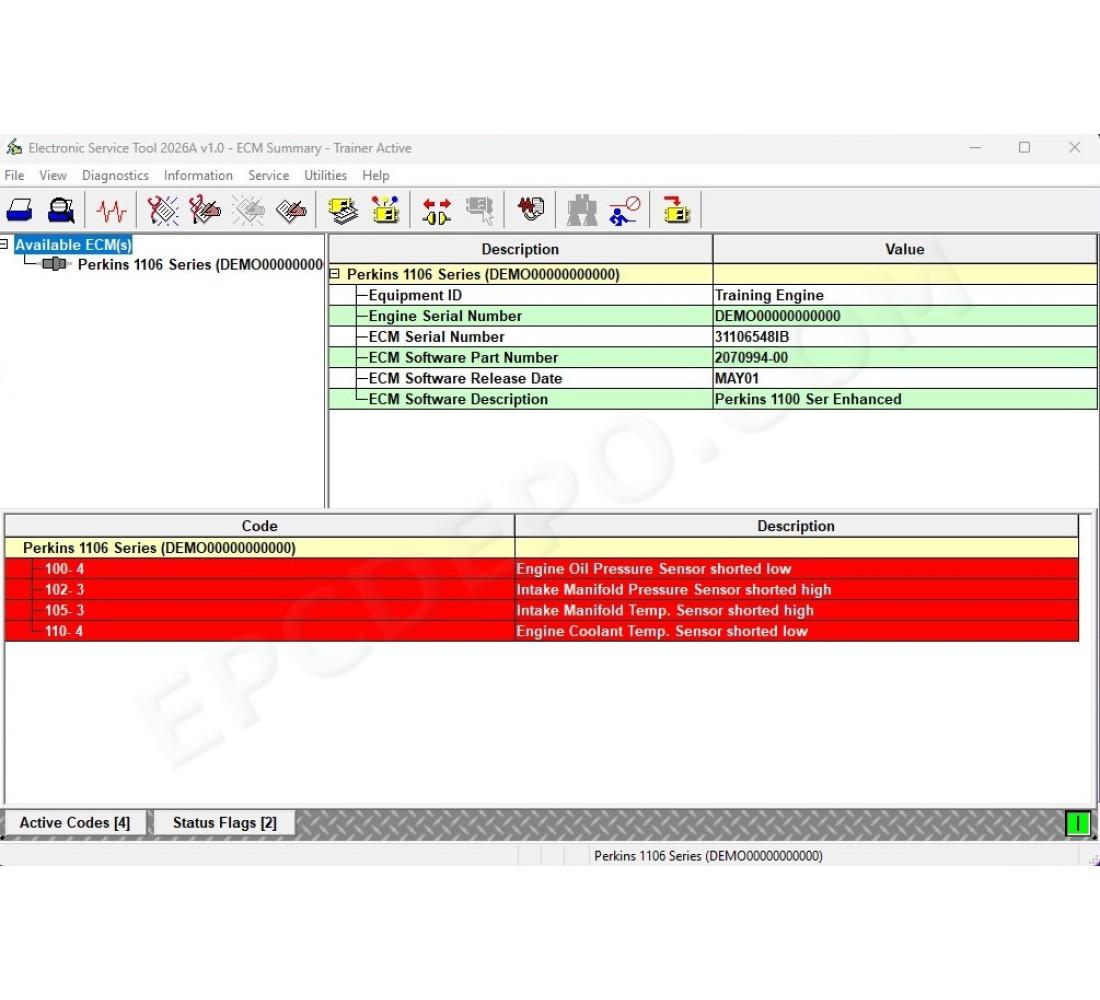
Task: Select Perkins 1106 Series codes group row
Action: coord(542,547)
